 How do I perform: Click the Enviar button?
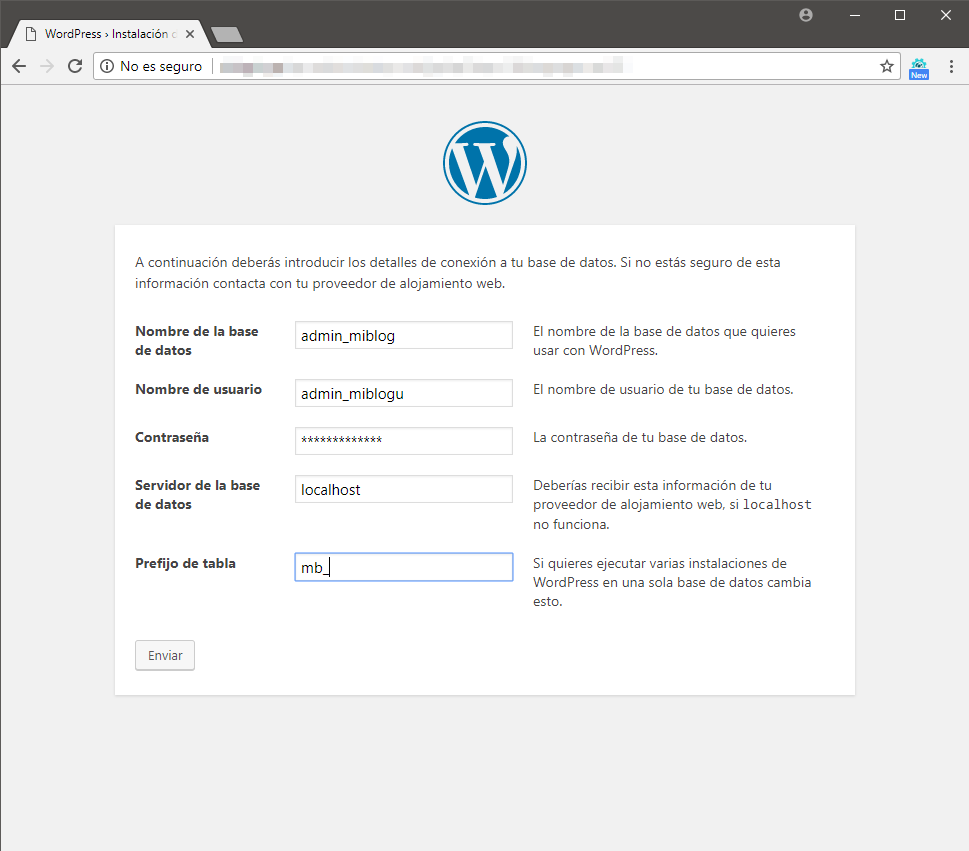(x=165, y=655)
